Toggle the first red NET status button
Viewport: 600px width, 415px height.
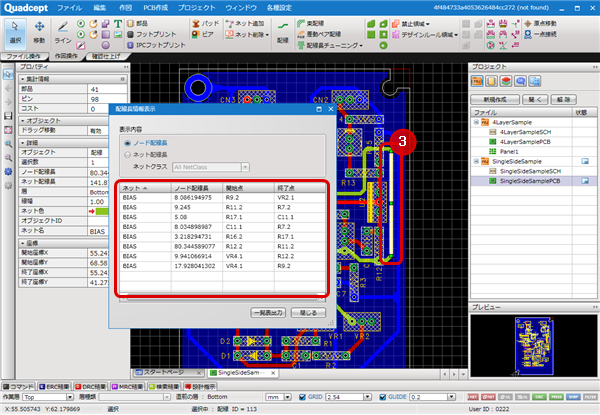pos(473,397)
